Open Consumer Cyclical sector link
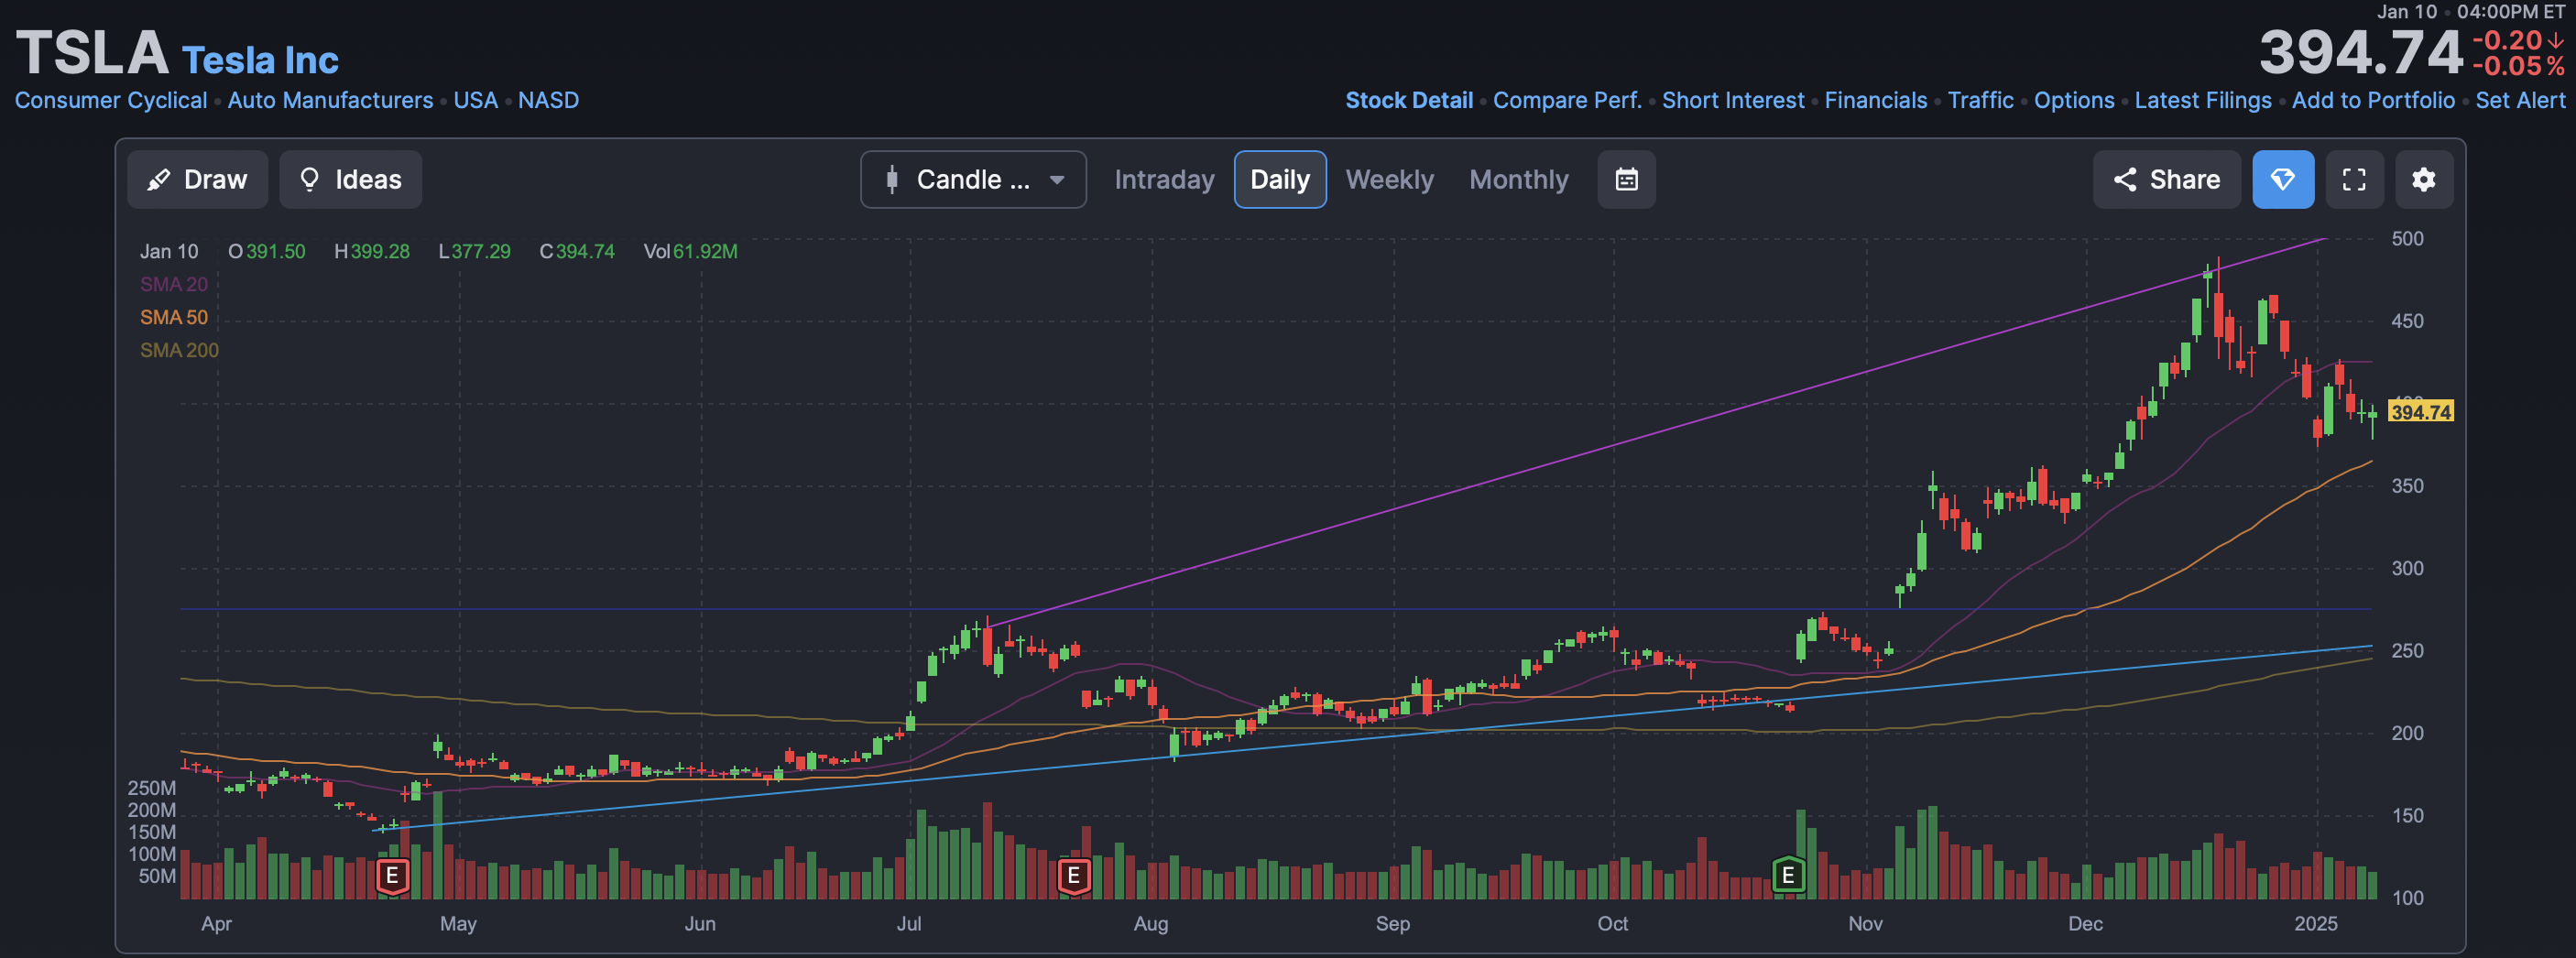 111,100
